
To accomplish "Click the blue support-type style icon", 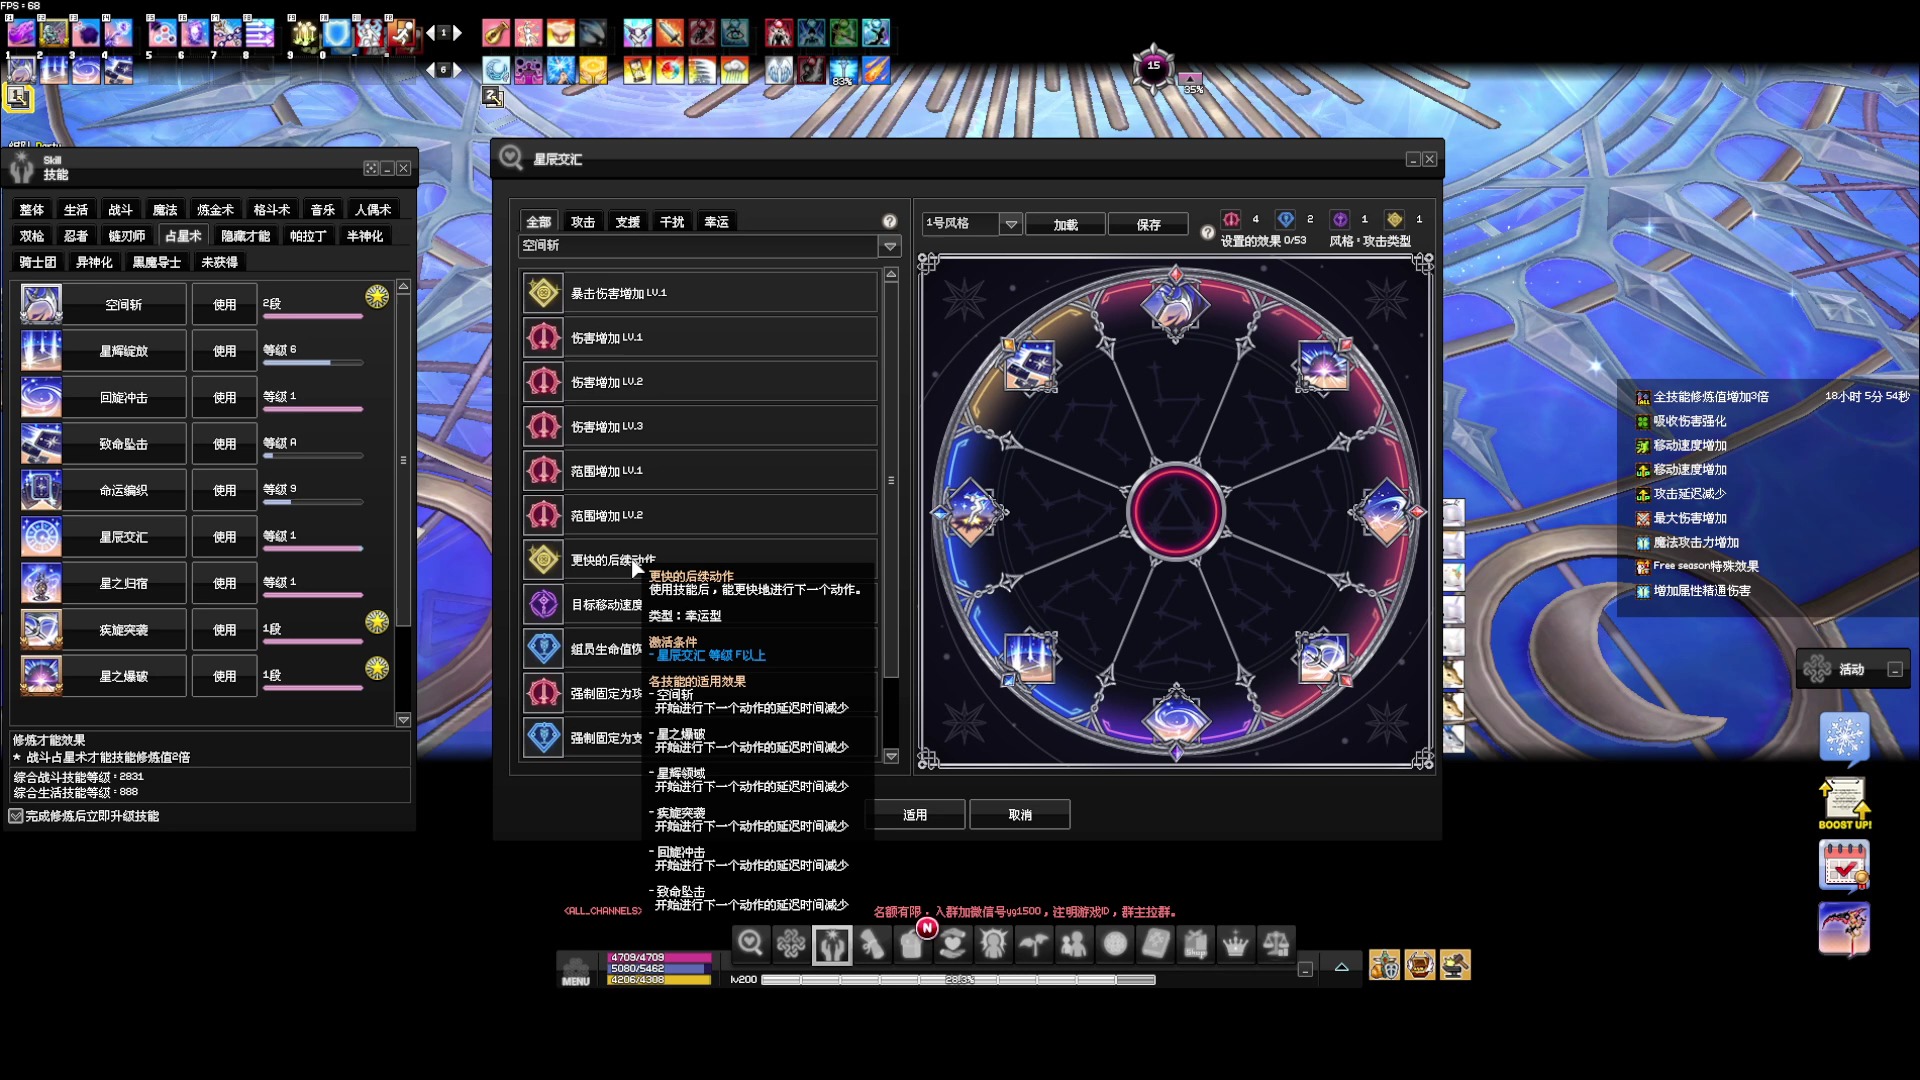I will 1286,219.
